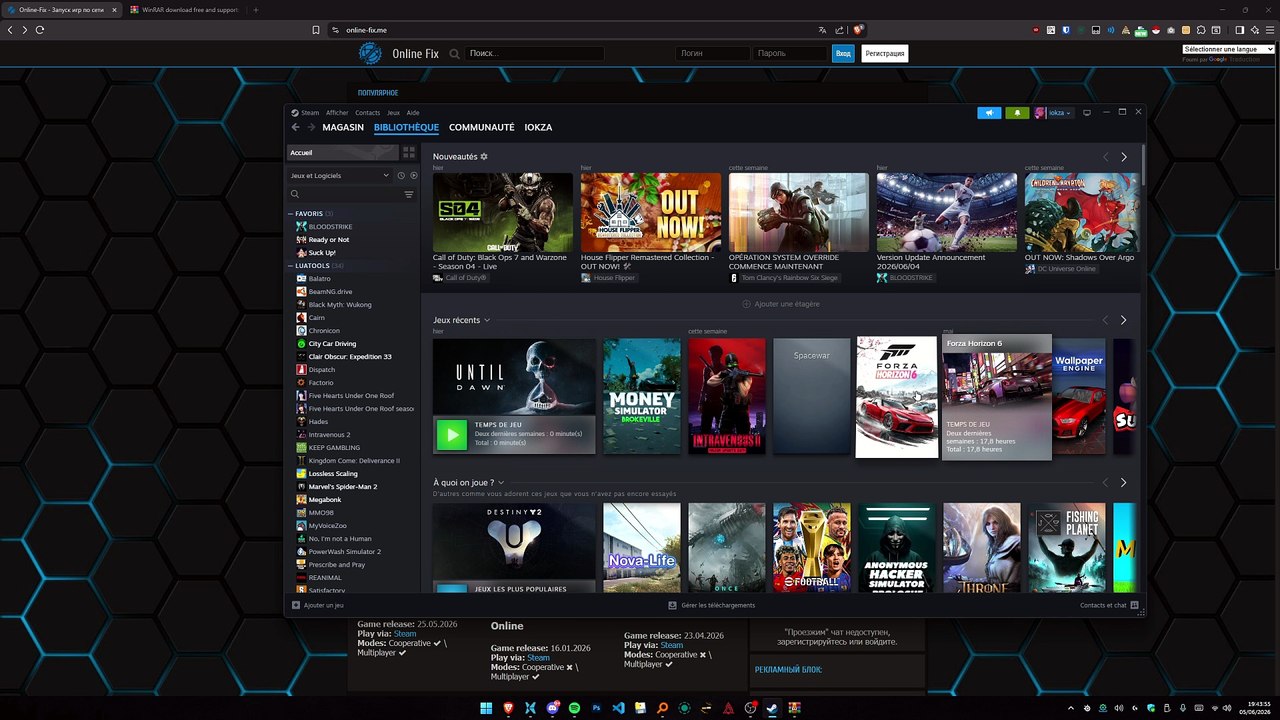The width and height of the screenshot is (1280, 720).
Task: Switch library to grid collections view
Action: coord(408,152)
